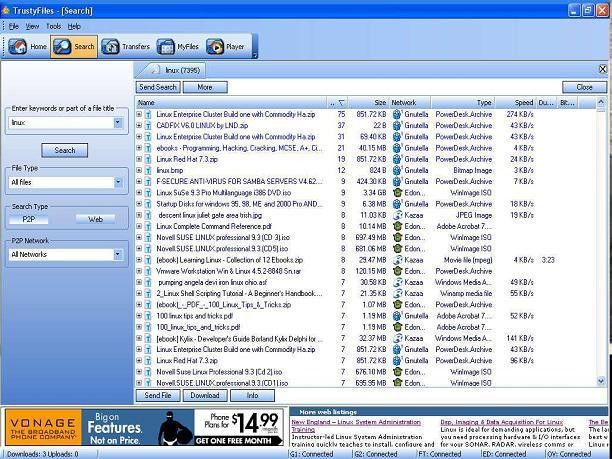The width and height of the screenshot is (612, 459).
Task: Click the results list scroll up arrow
Action: pyautogui.click(x=601, y=103)
